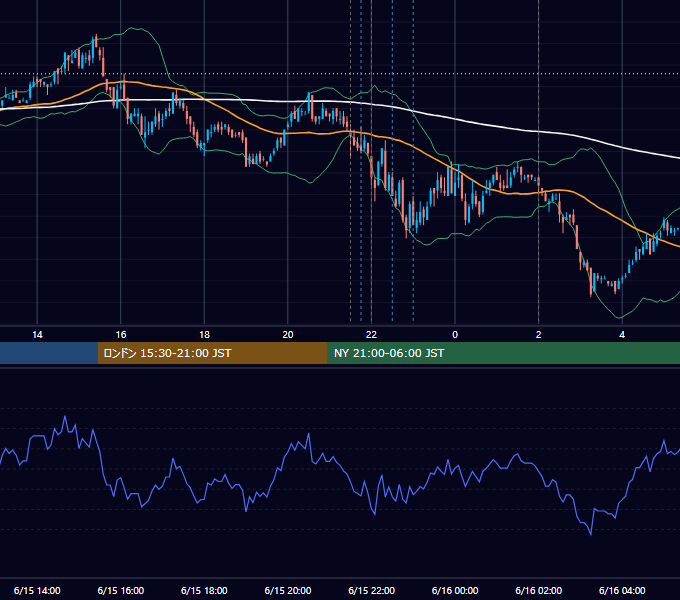Click the NY 21:00-06:00 JST session bar
The height and width of the screenshot is (600, 680).
coord(503,353)
